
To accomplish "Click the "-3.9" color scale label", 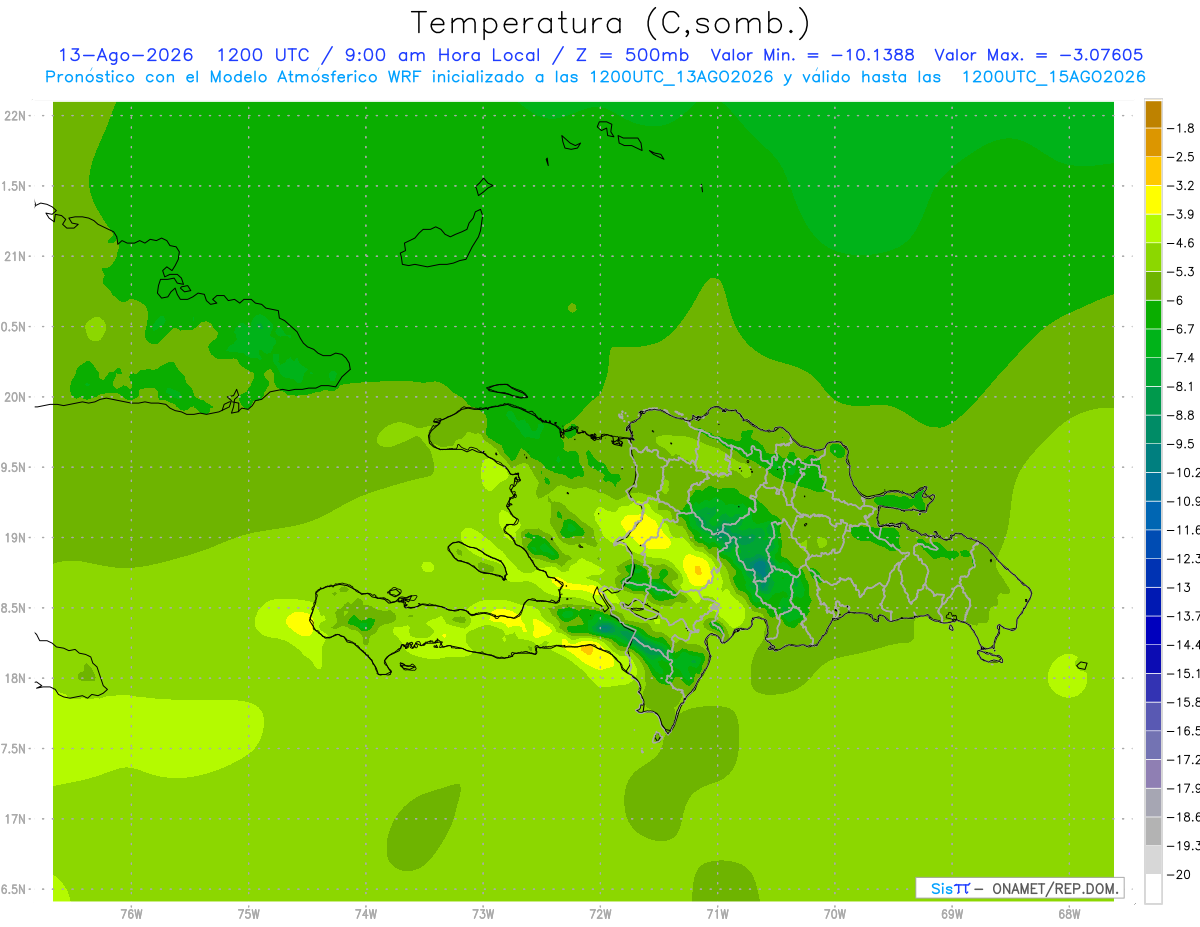I will click(1182, 214).
